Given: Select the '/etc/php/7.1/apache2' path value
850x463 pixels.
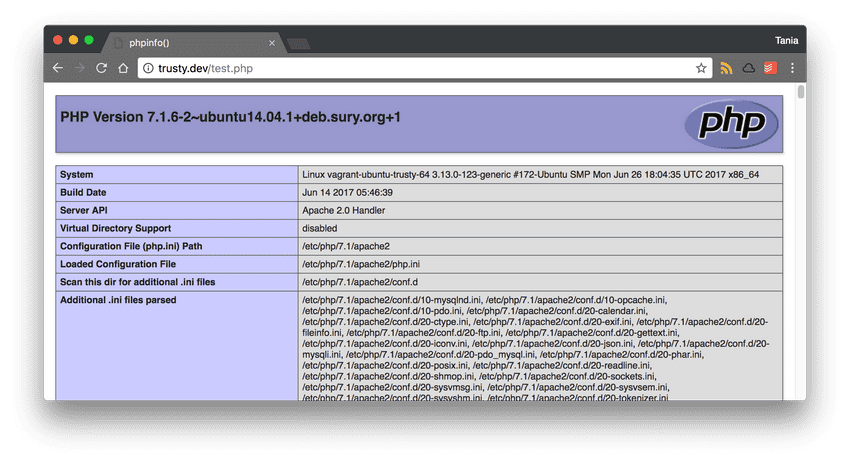Looking at the screenshot, I should tap(346, 246).
